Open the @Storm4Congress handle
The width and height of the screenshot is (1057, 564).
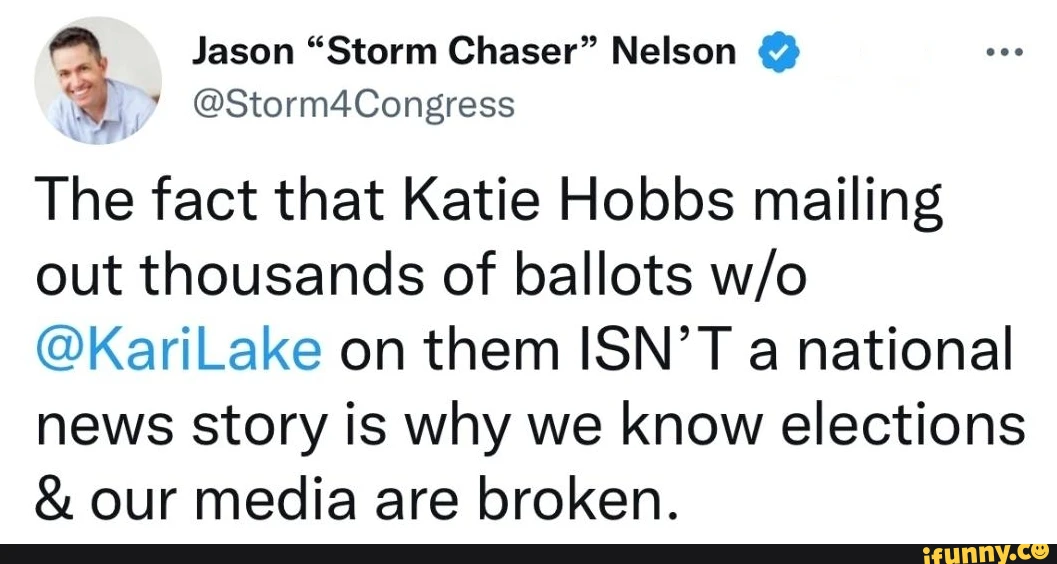(x=354, y=104)
